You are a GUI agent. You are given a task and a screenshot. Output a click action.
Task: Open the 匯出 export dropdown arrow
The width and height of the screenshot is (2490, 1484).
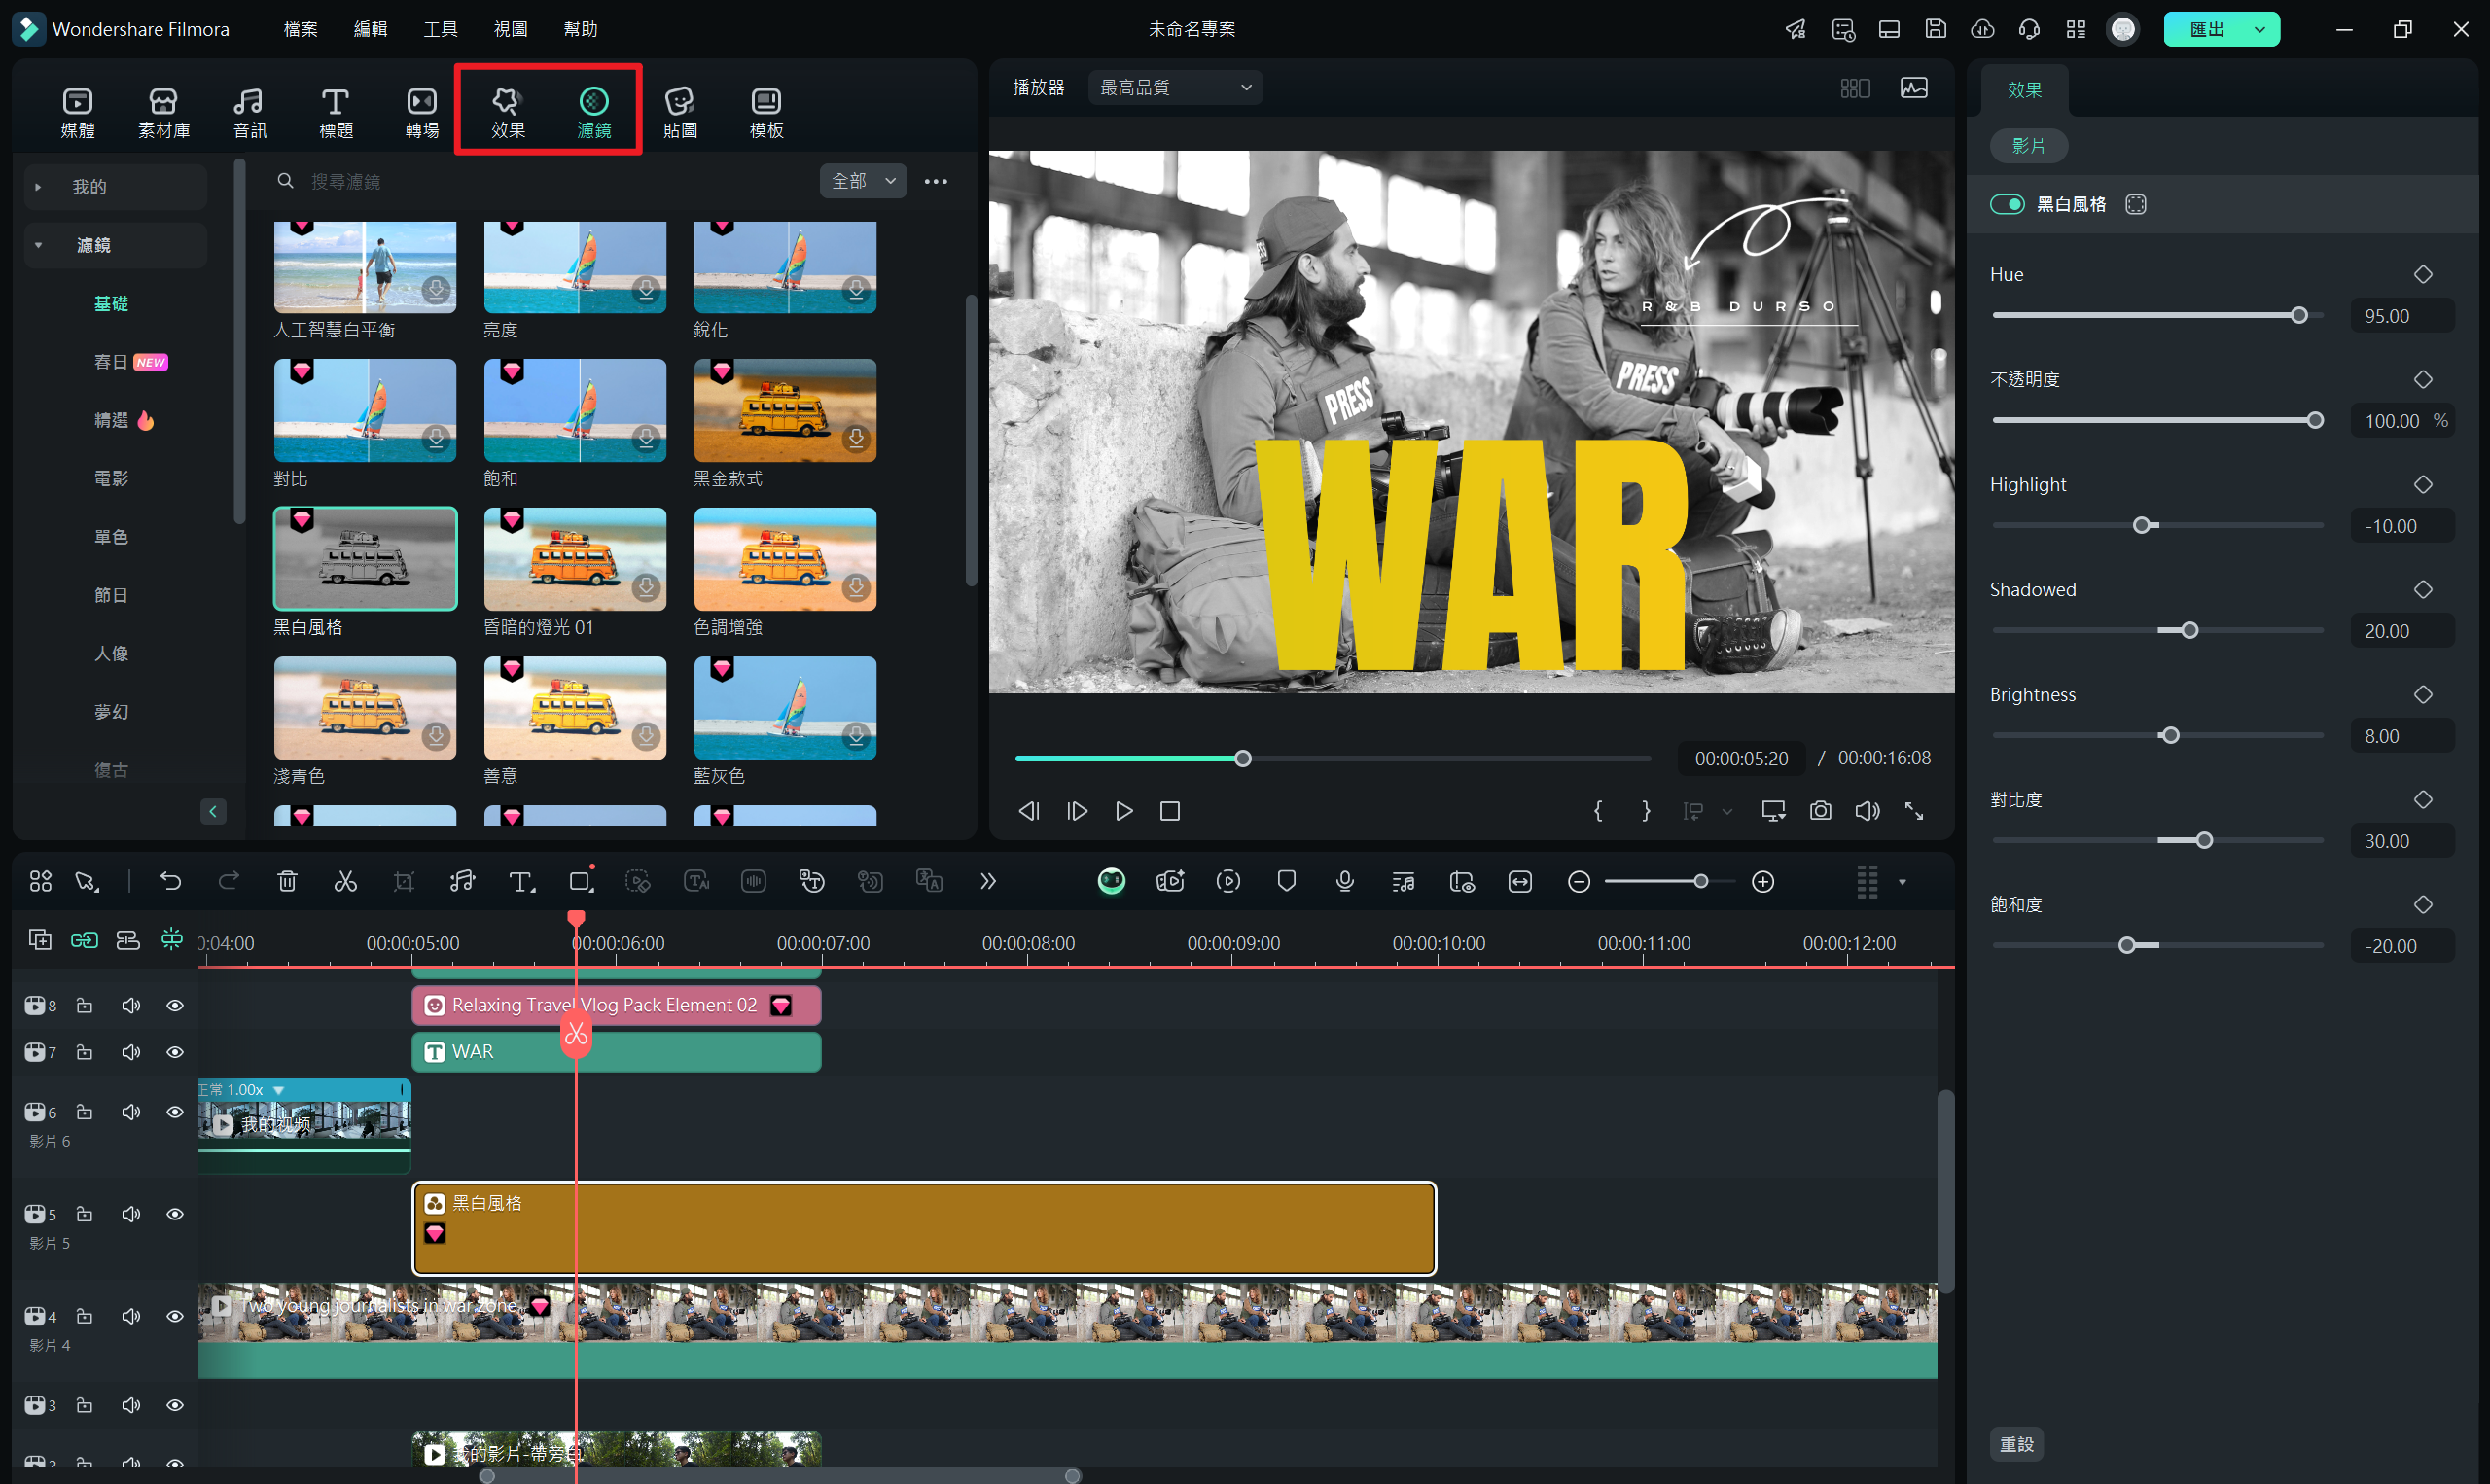(2259, 29)
